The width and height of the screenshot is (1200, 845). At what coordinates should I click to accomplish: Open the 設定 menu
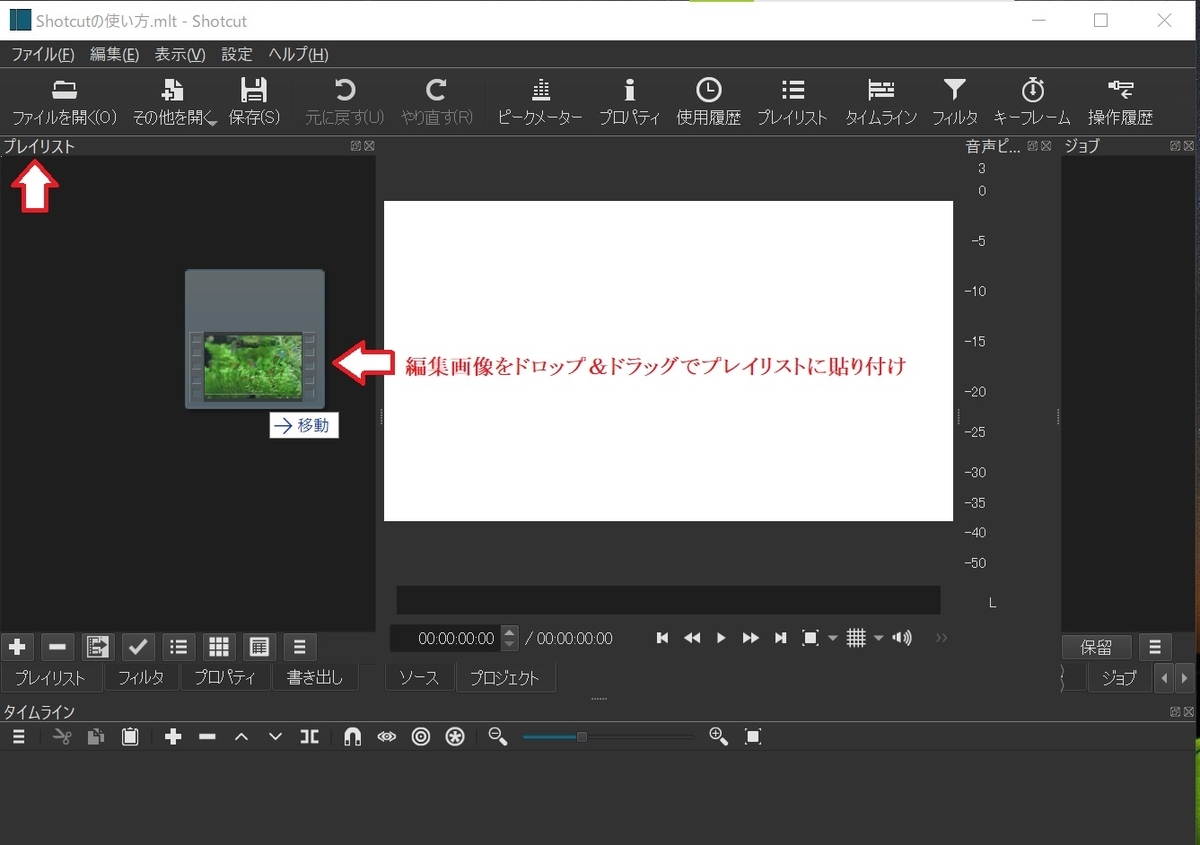tap(237, 54)
